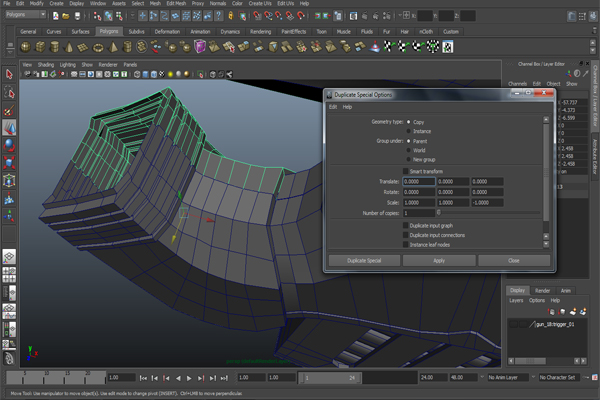
Task: Go to start of playback range
Action: click(x=143, y=378)
